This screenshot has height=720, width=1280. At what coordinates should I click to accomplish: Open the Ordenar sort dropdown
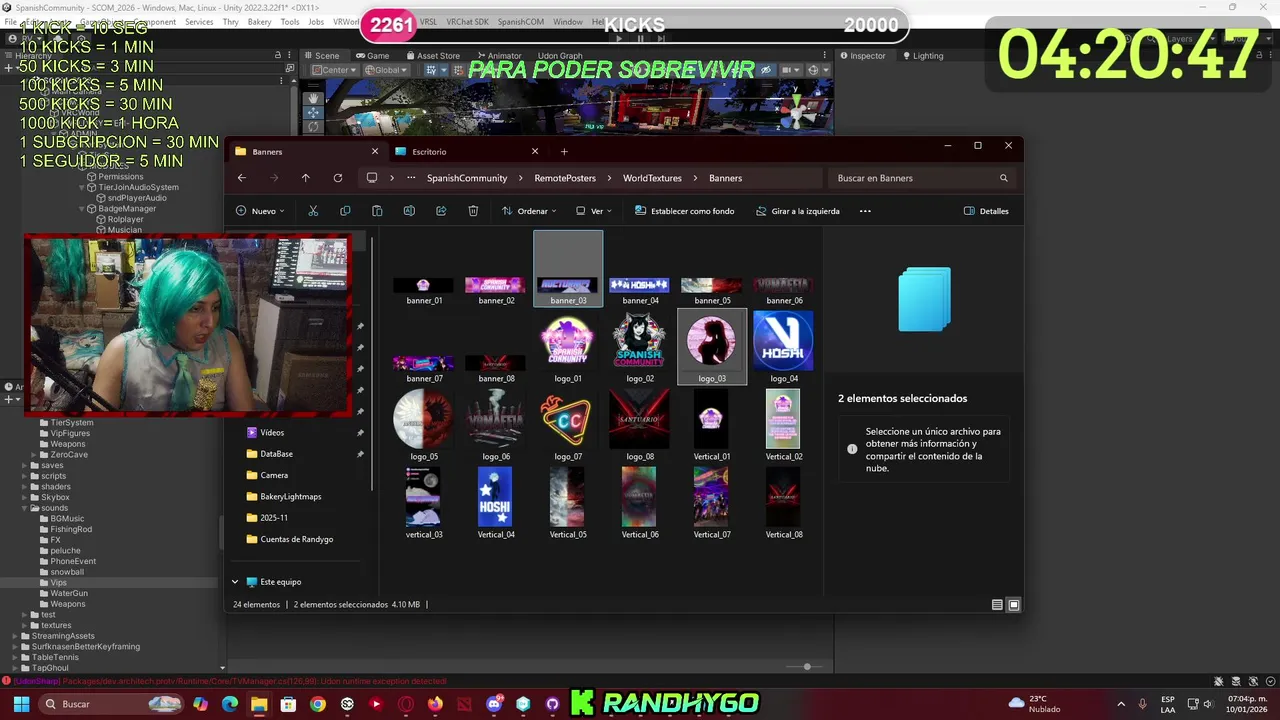(x=530, y=211)
